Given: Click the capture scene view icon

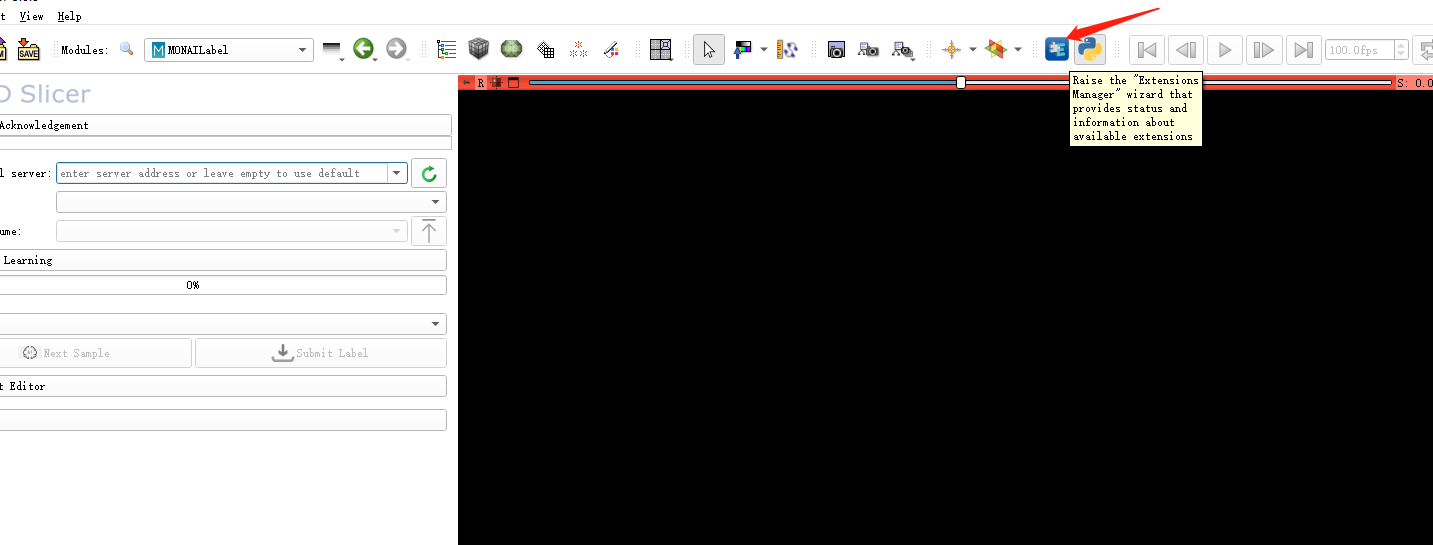Looking at the screenshot, I should (x=869, y=49).
